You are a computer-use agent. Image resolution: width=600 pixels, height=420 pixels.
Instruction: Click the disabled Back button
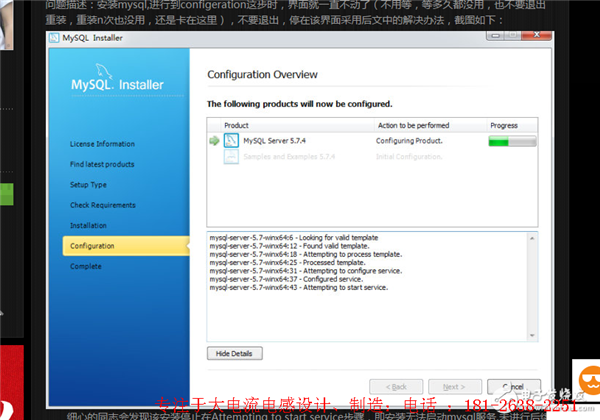pos(396,387)
